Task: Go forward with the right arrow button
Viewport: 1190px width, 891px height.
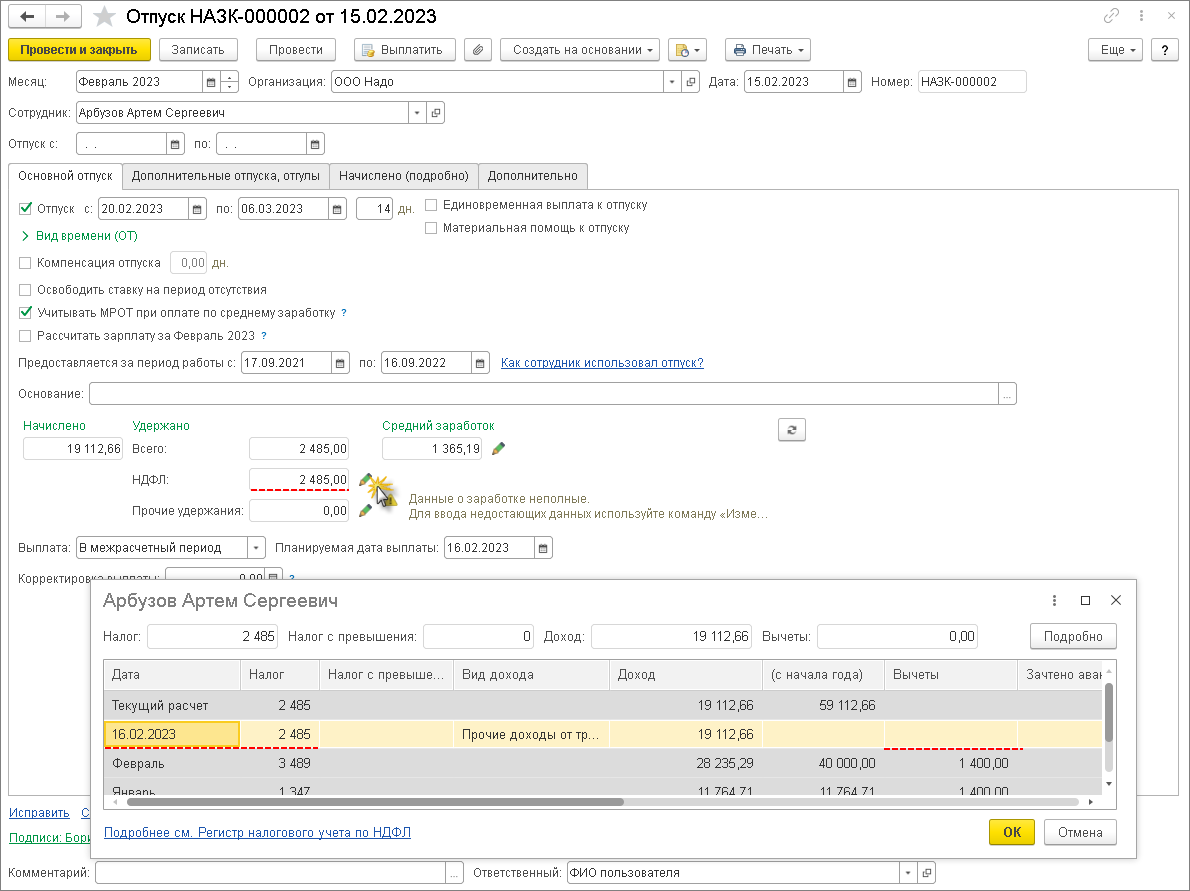Action: [x=64, y=16]
